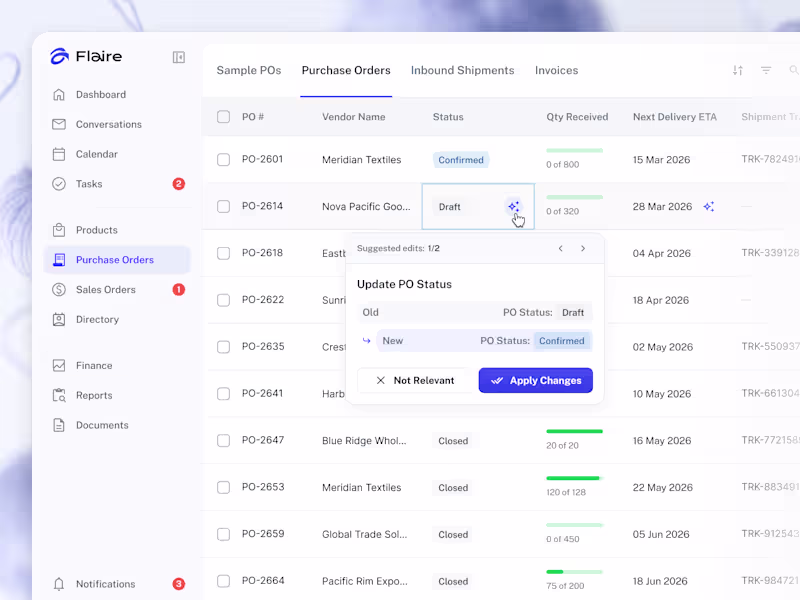Check the PO-2664 row checkbox
Screen dimensions: 800x600
click(x=223, y=581)
